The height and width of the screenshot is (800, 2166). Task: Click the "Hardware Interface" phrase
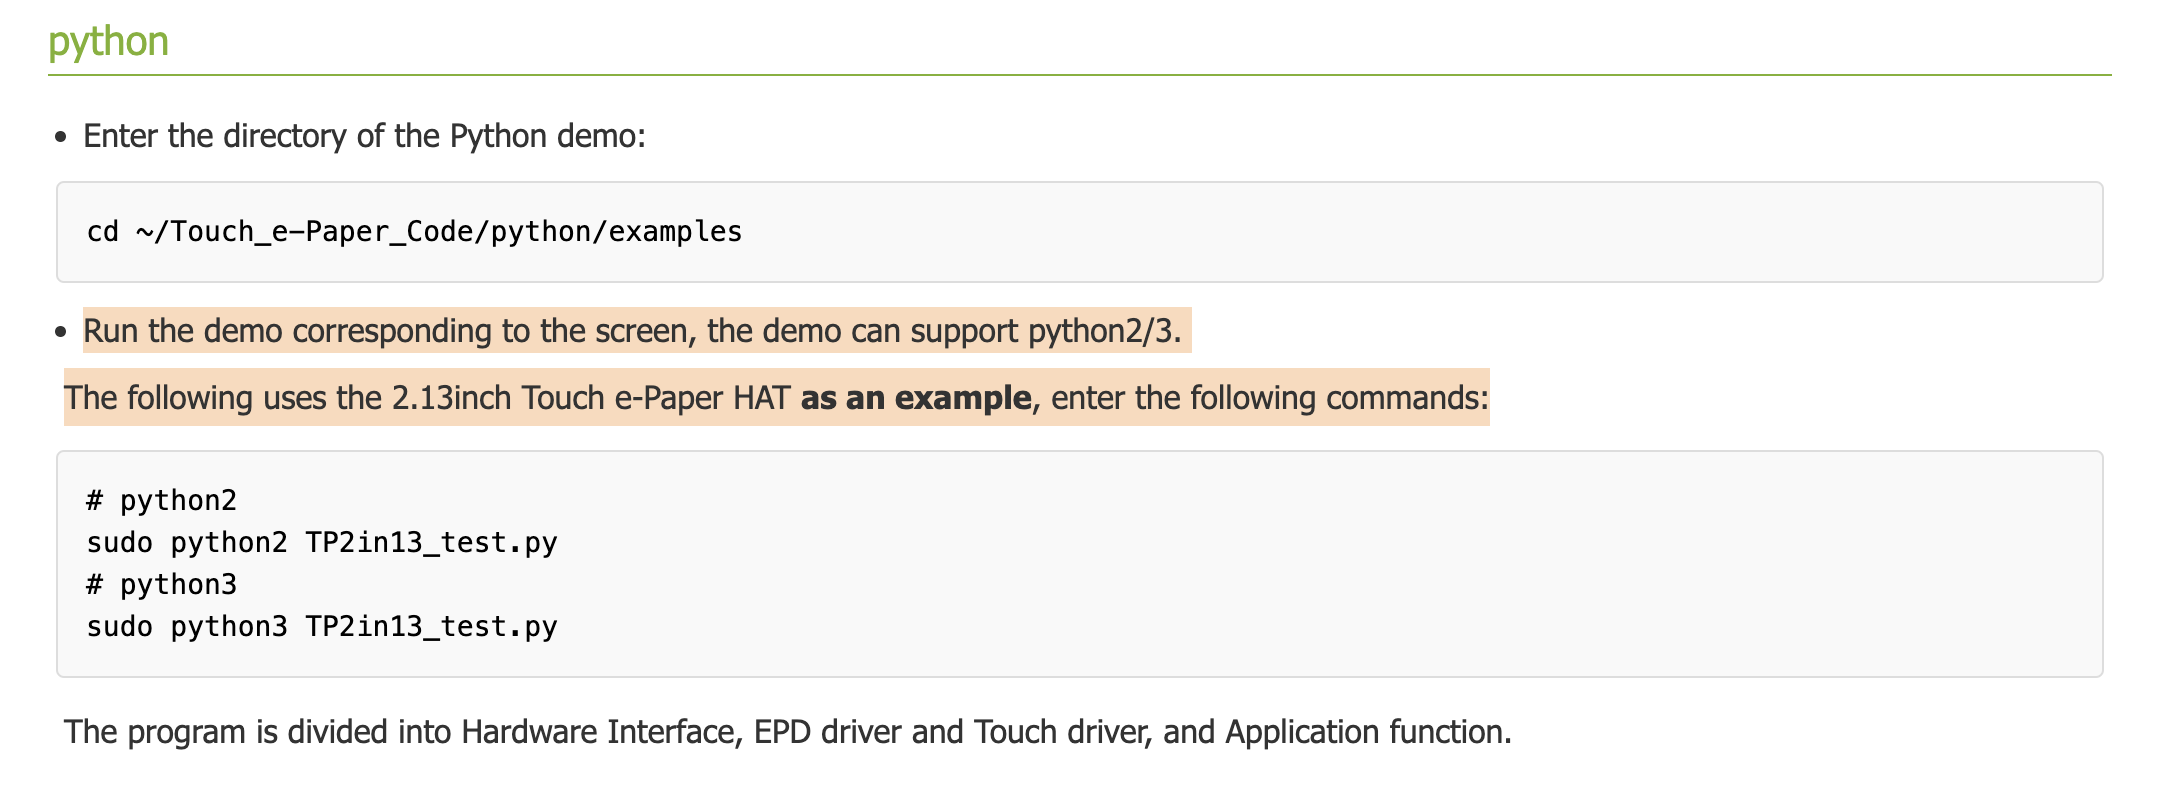click(x=599, y=732)
